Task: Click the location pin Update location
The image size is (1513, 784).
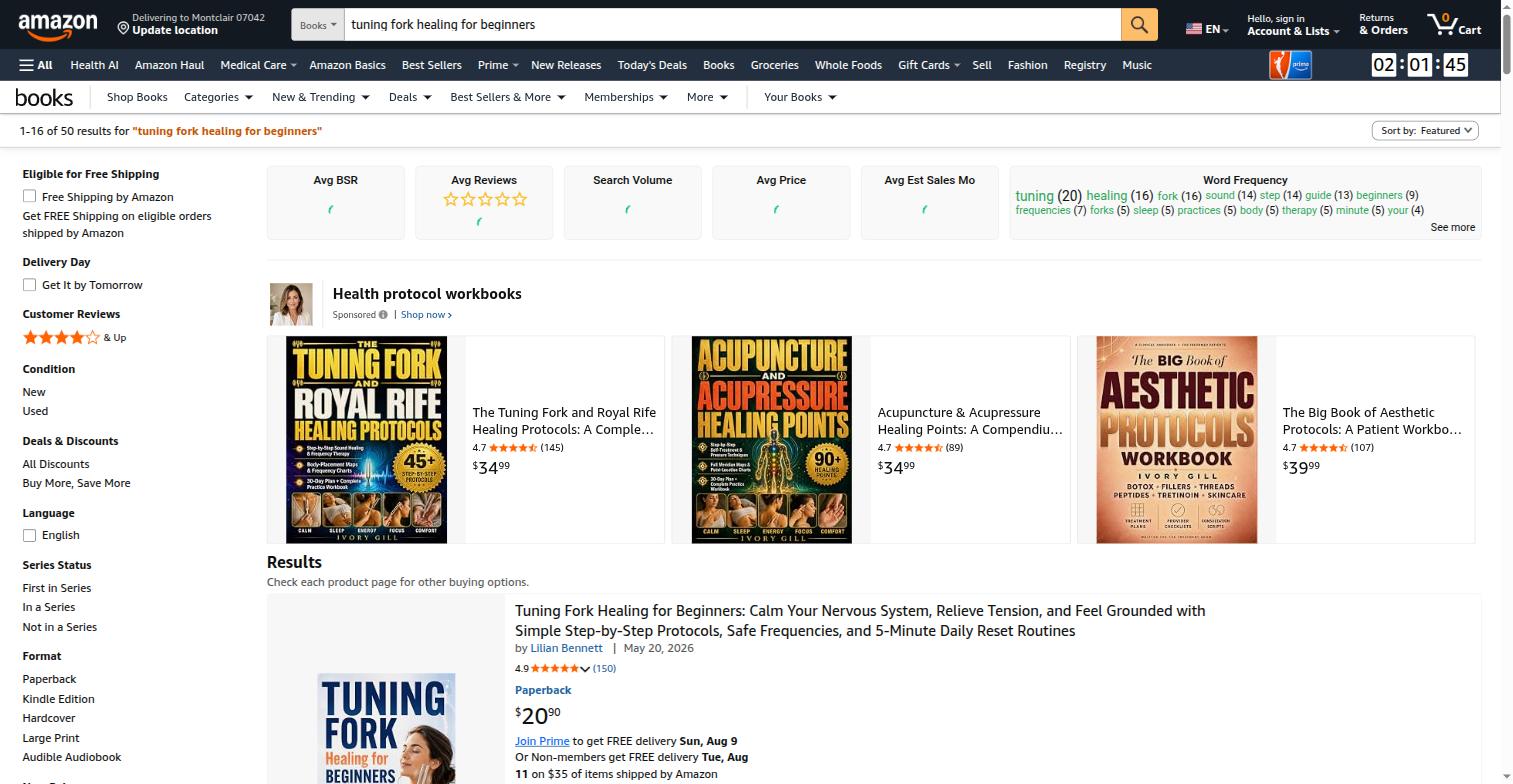Action: tap(190, 24)
